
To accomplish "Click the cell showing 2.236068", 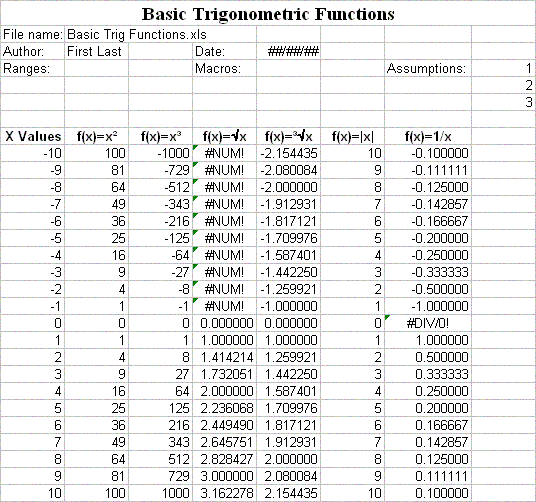I will pyautogui.click(x=225, y=408).
